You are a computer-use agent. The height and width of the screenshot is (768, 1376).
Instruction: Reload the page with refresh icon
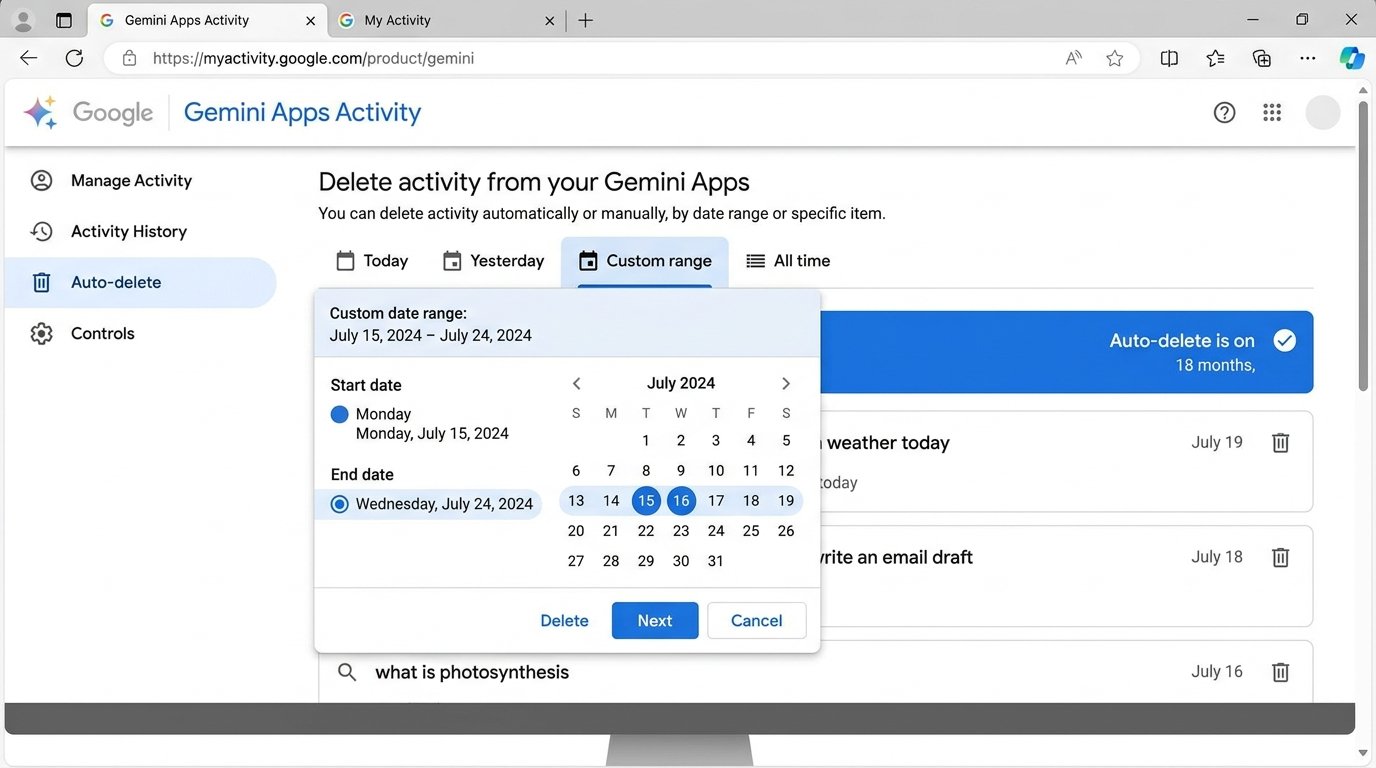pyautogui.click(x=74, y=58)
